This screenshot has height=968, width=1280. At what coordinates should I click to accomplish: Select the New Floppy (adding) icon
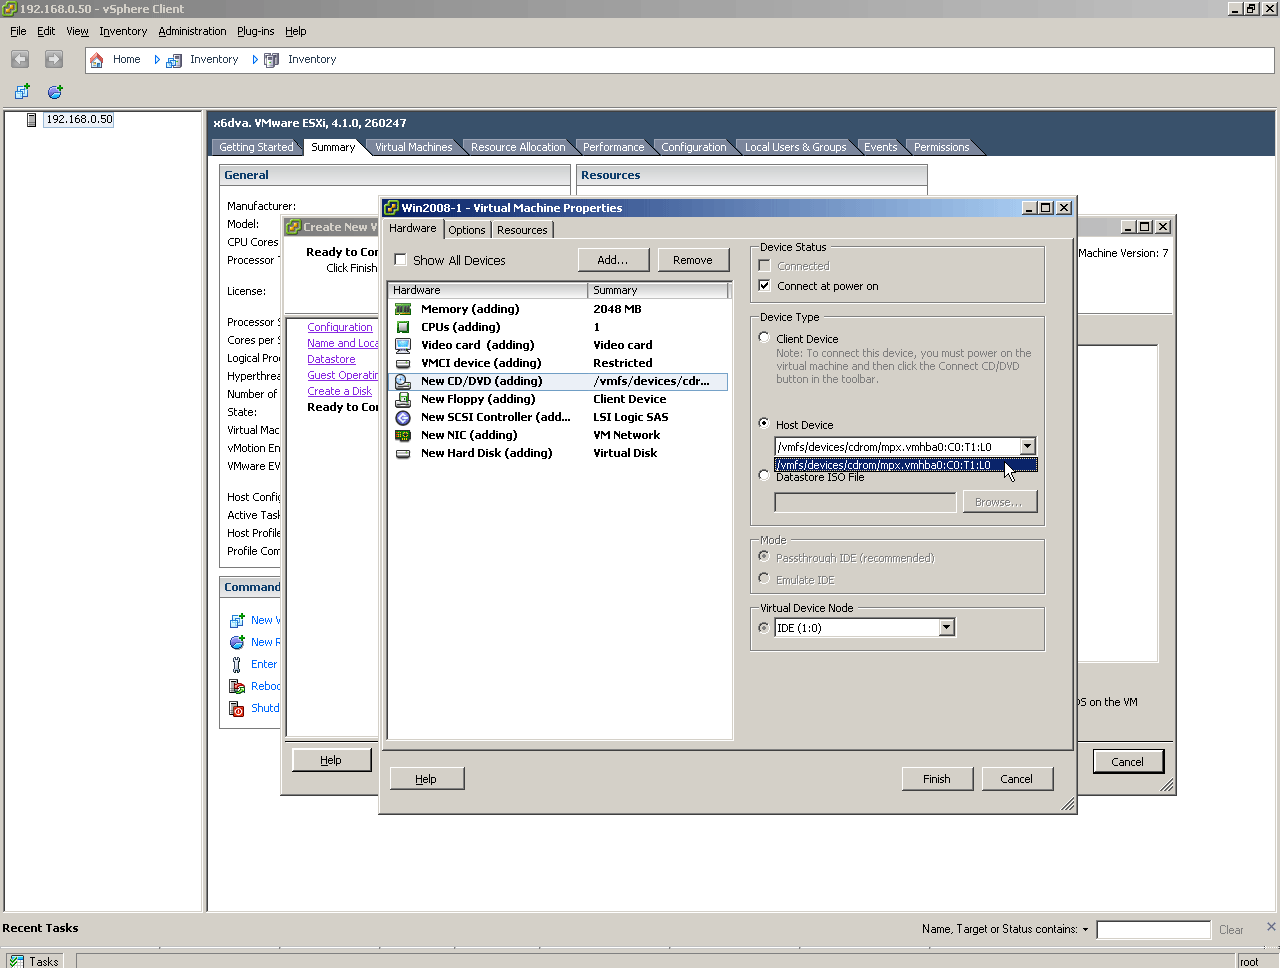(403, 399)
